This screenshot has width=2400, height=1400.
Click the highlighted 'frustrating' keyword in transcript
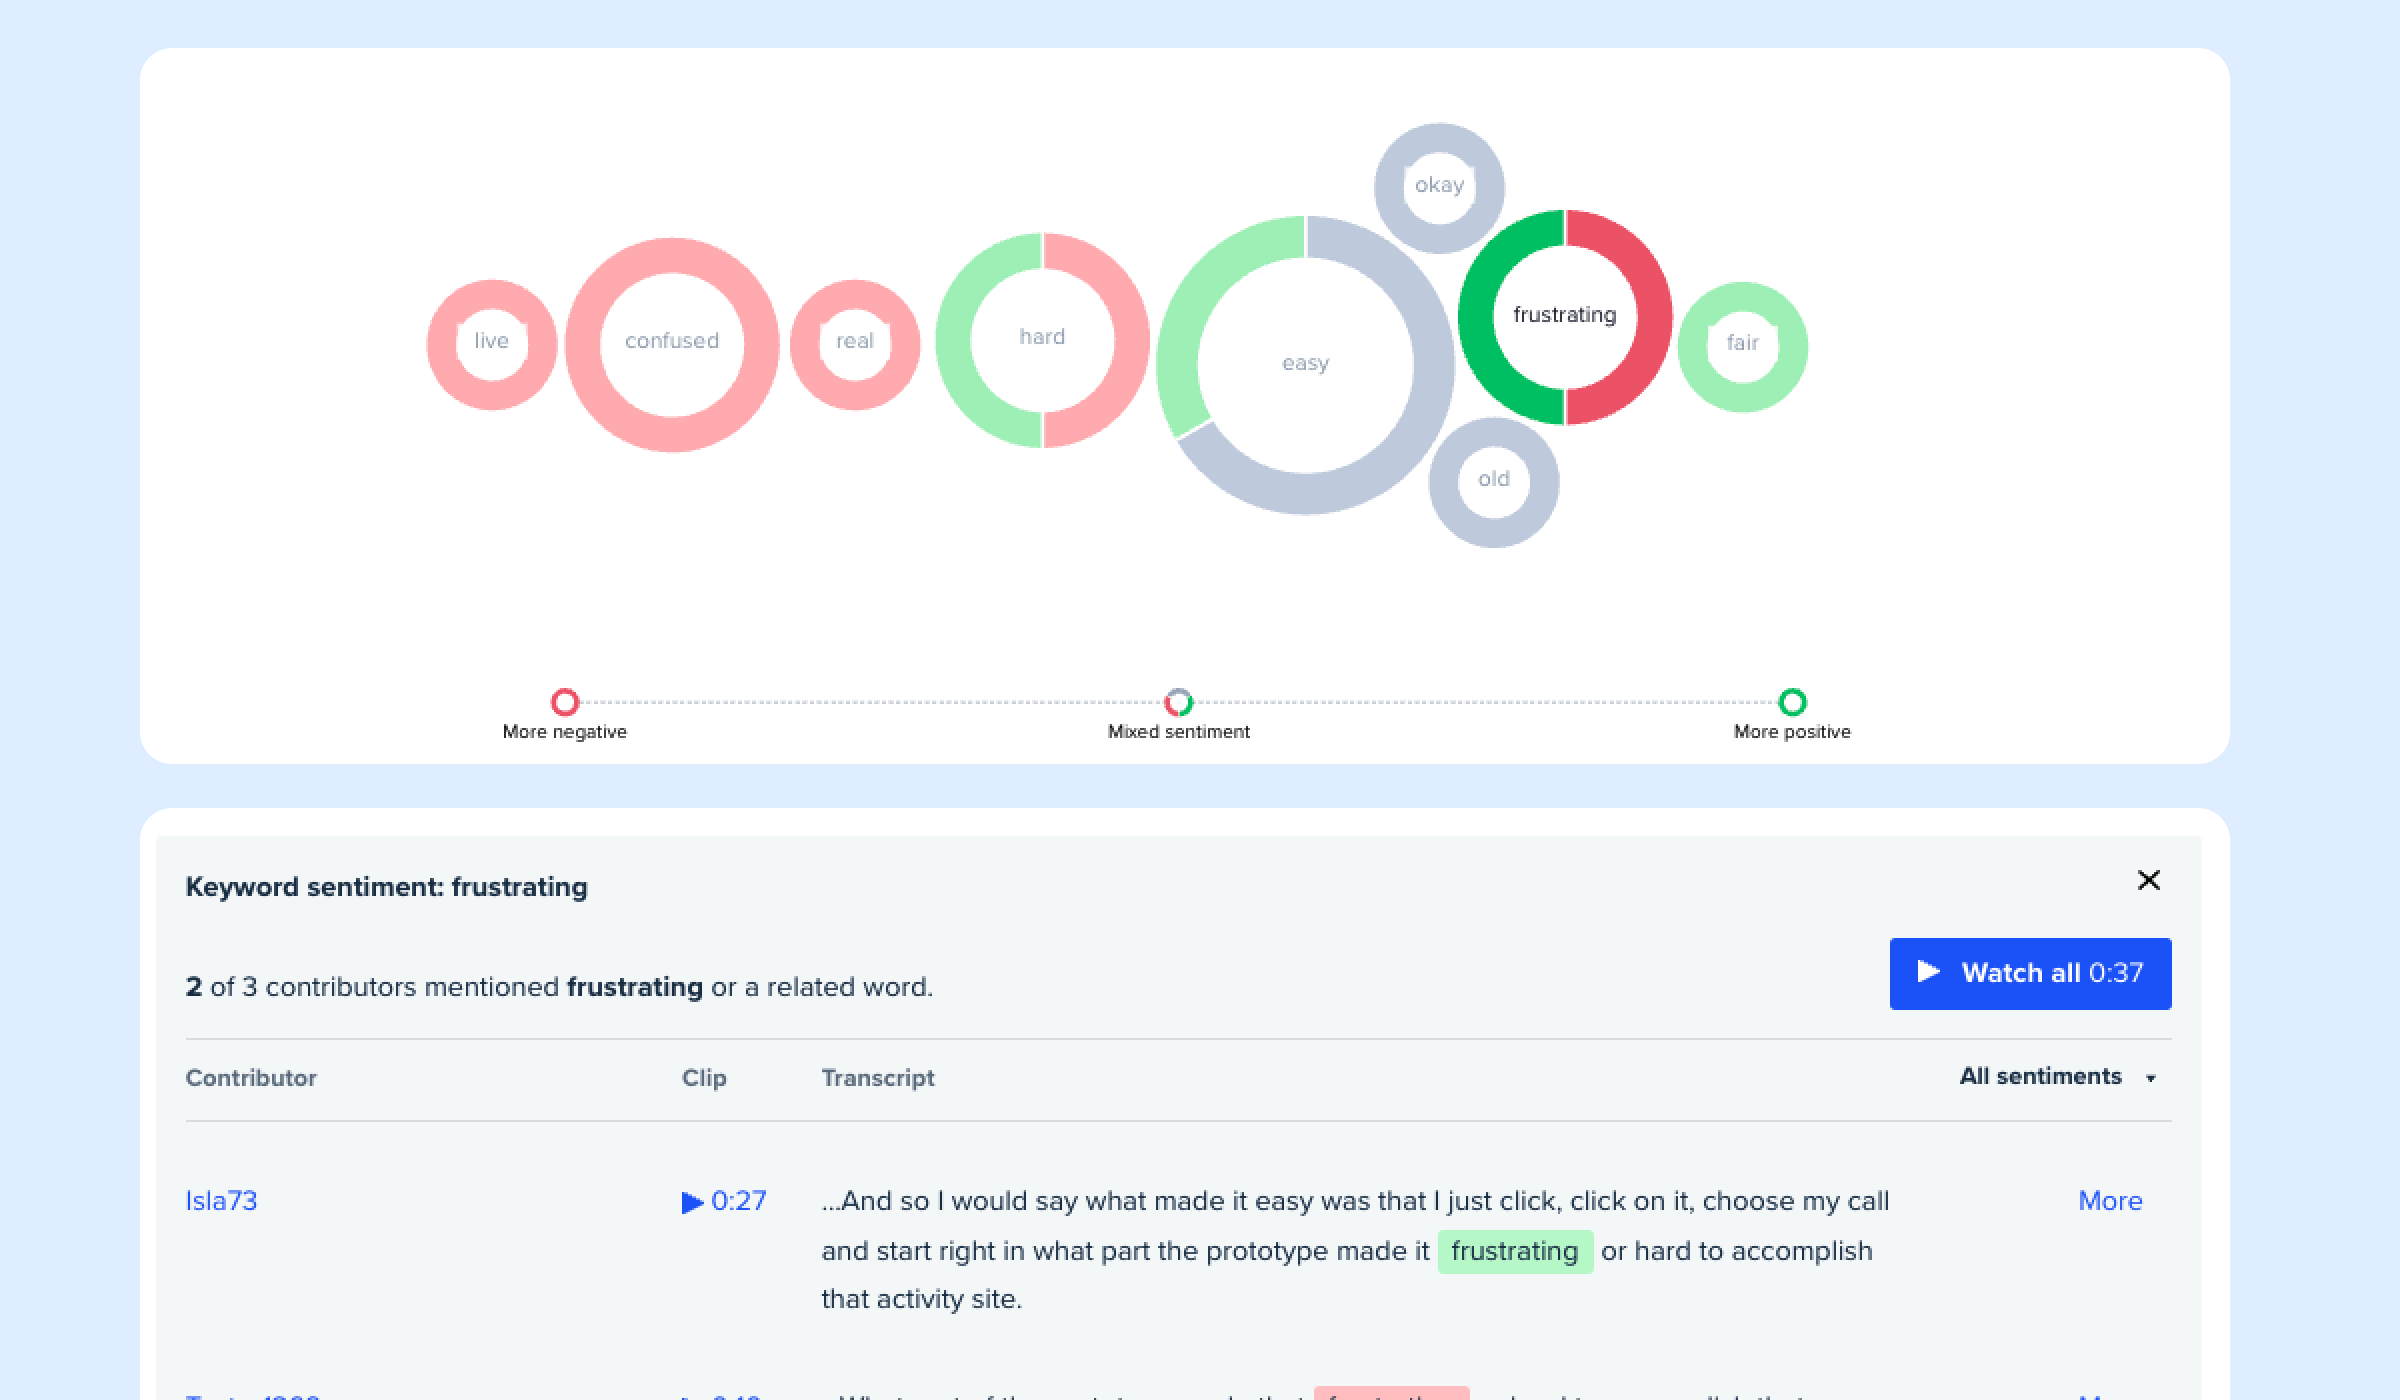(1514, 1251)
